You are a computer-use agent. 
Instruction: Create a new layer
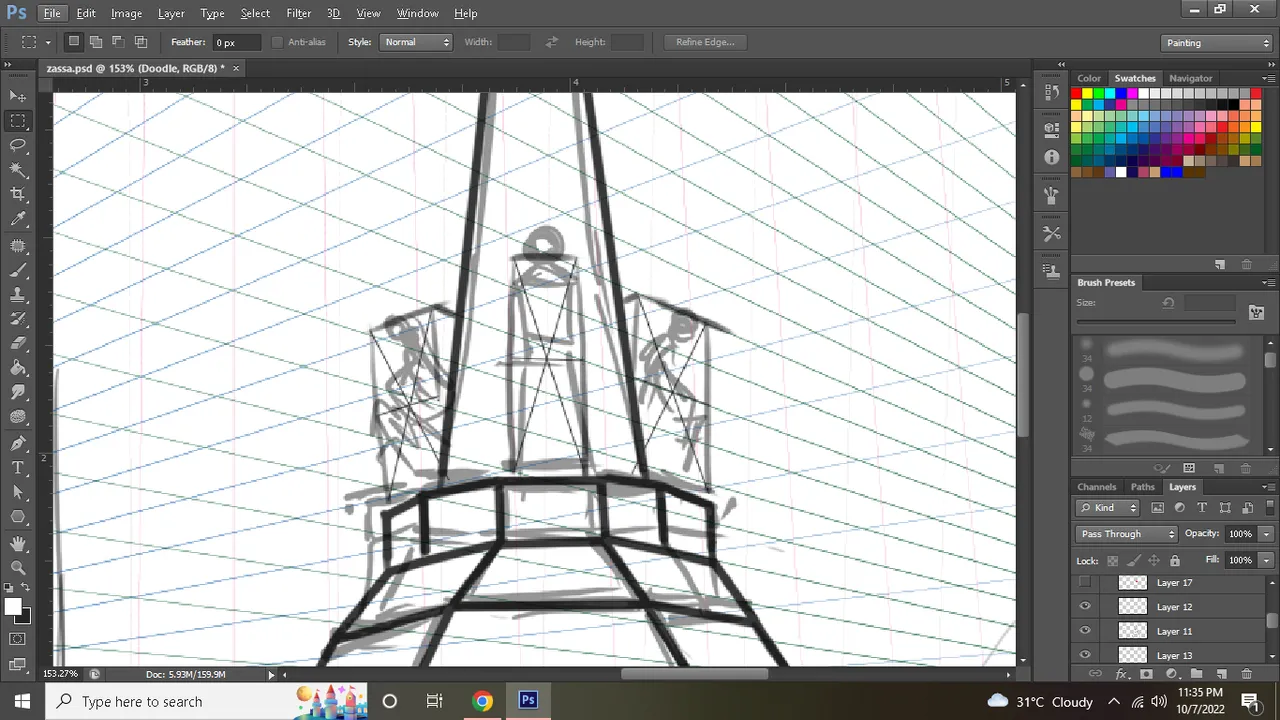pos(1221,674)
